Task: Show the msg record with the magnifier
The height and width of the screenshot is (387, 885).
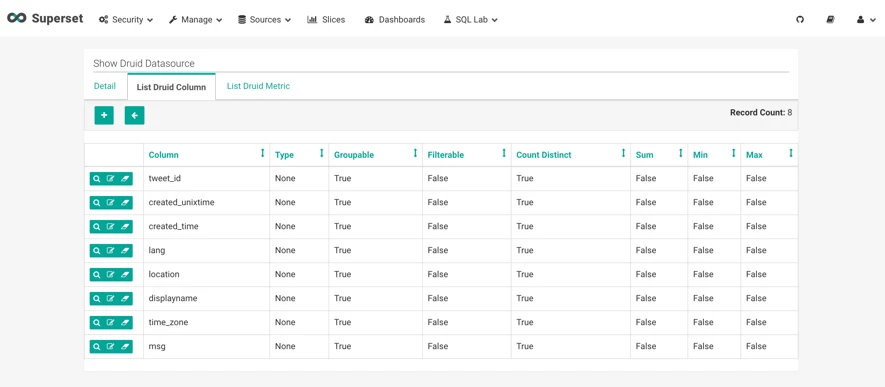Action: [97, 346]
